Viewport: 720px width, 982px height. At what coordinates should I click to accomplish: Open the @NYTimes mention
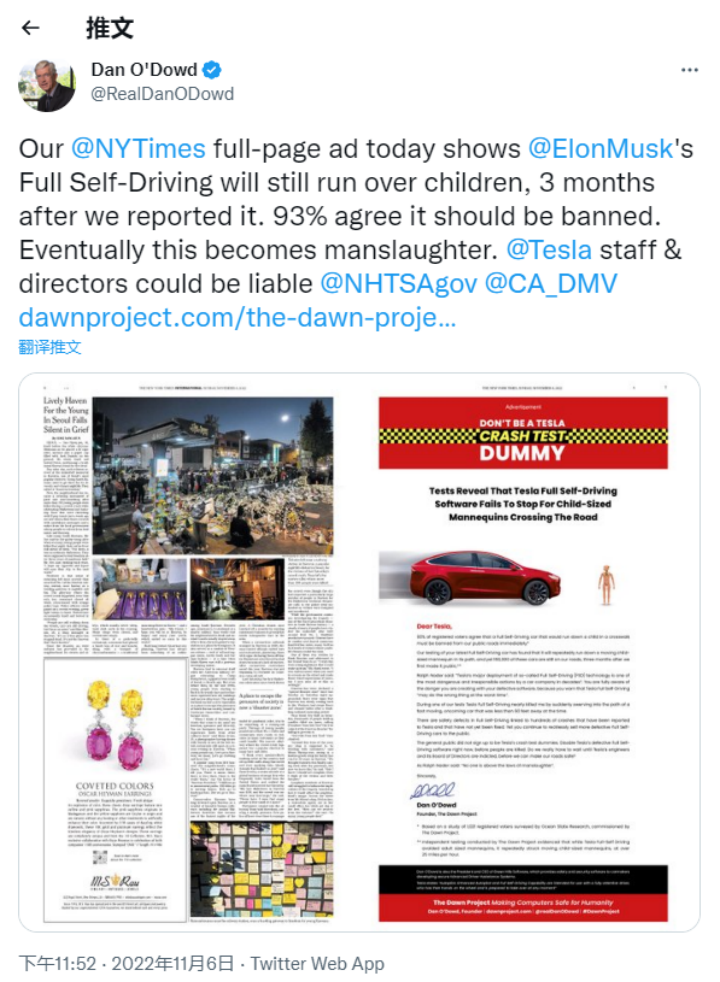(x=138, y=149)
